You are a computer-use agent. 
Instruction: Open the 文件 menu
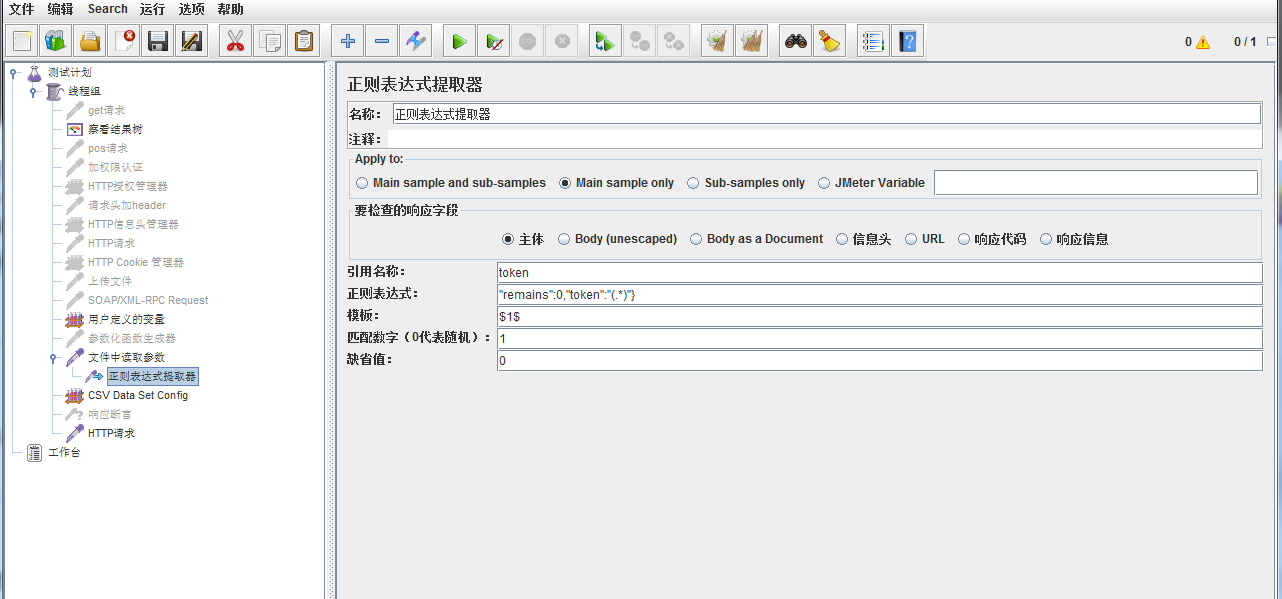21,9
